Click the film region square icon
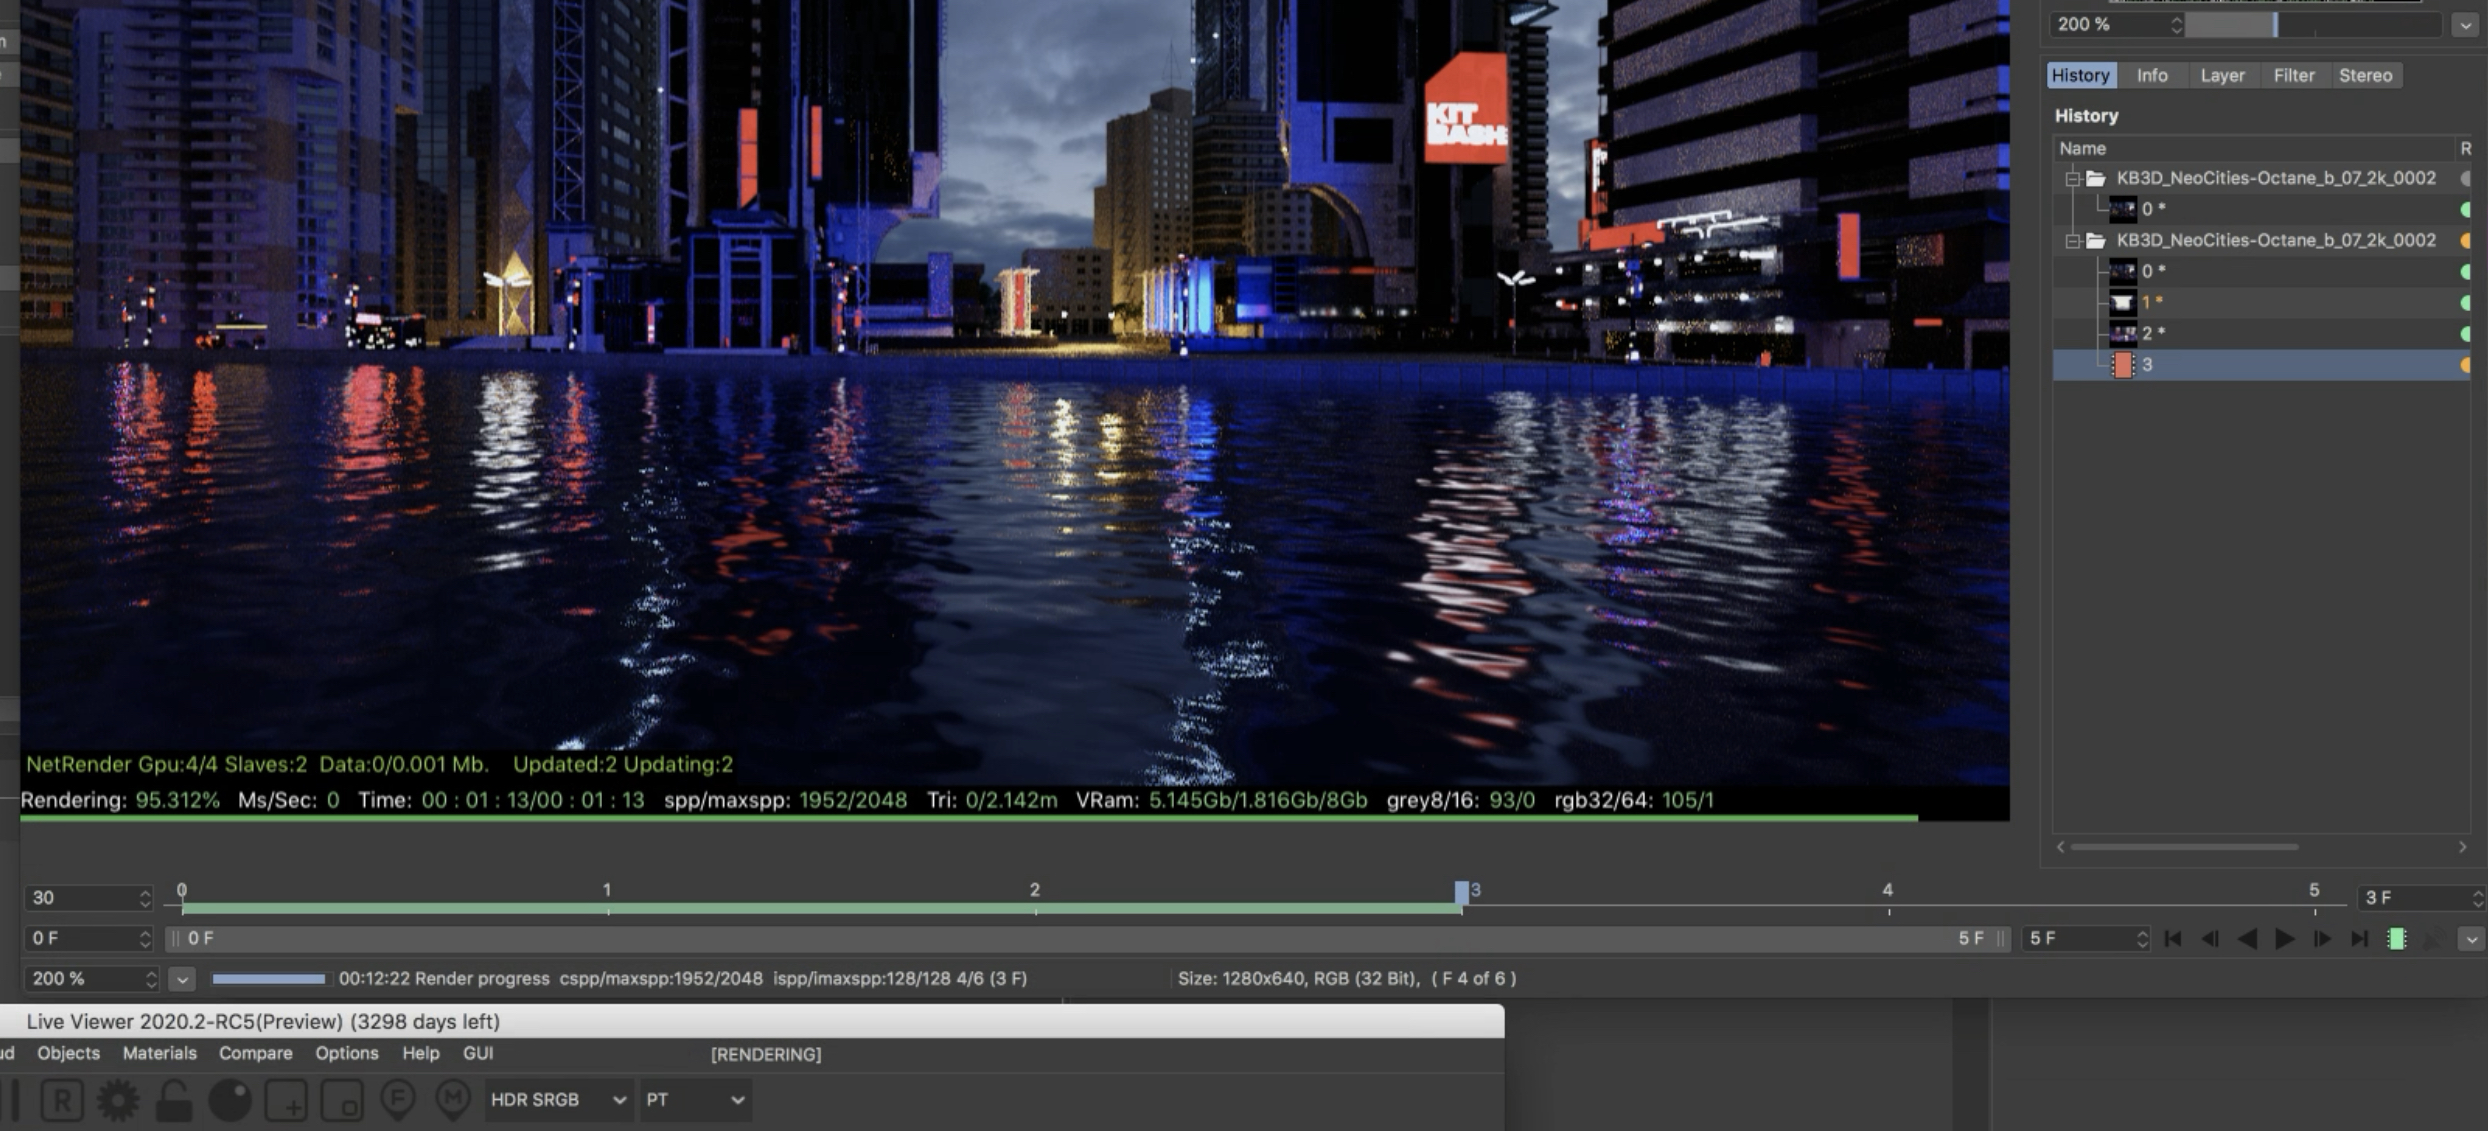Screen dimensions: 2488x1131 (x=342, y=1100)
